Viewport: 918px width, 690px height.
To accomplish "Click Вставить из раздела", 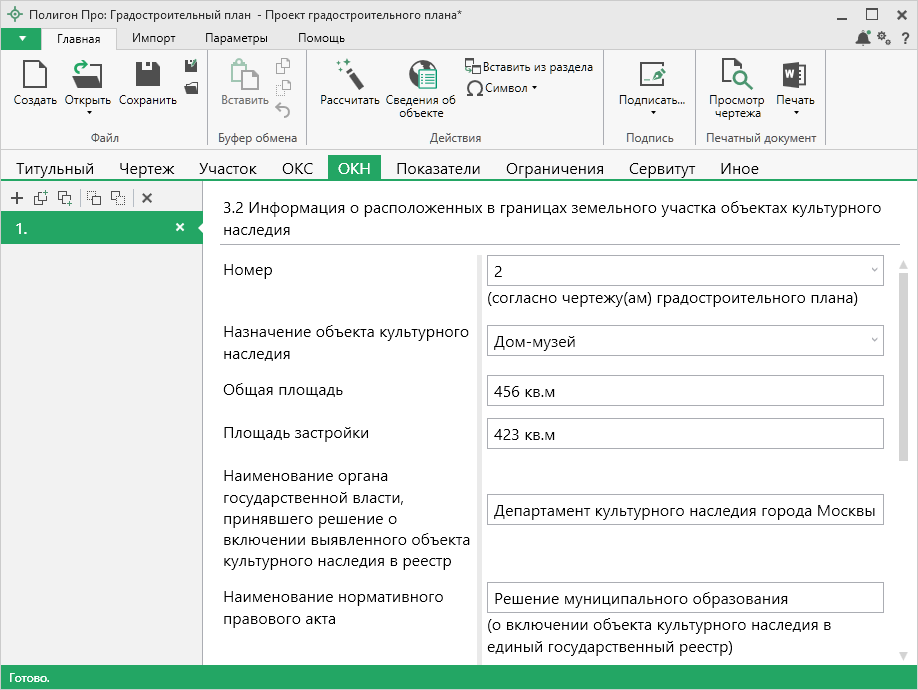I will 528,67.
